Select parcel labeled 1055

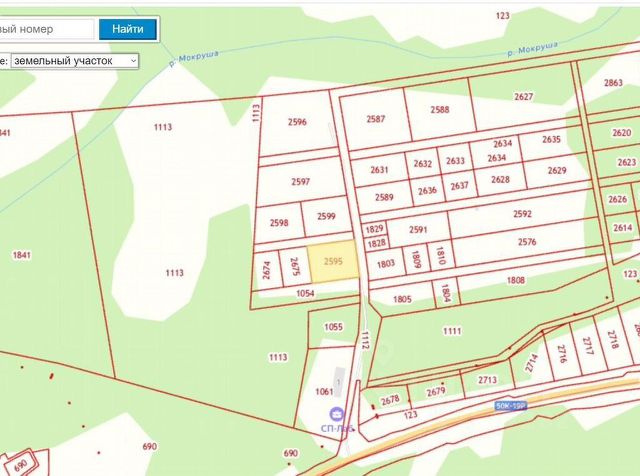333,327
